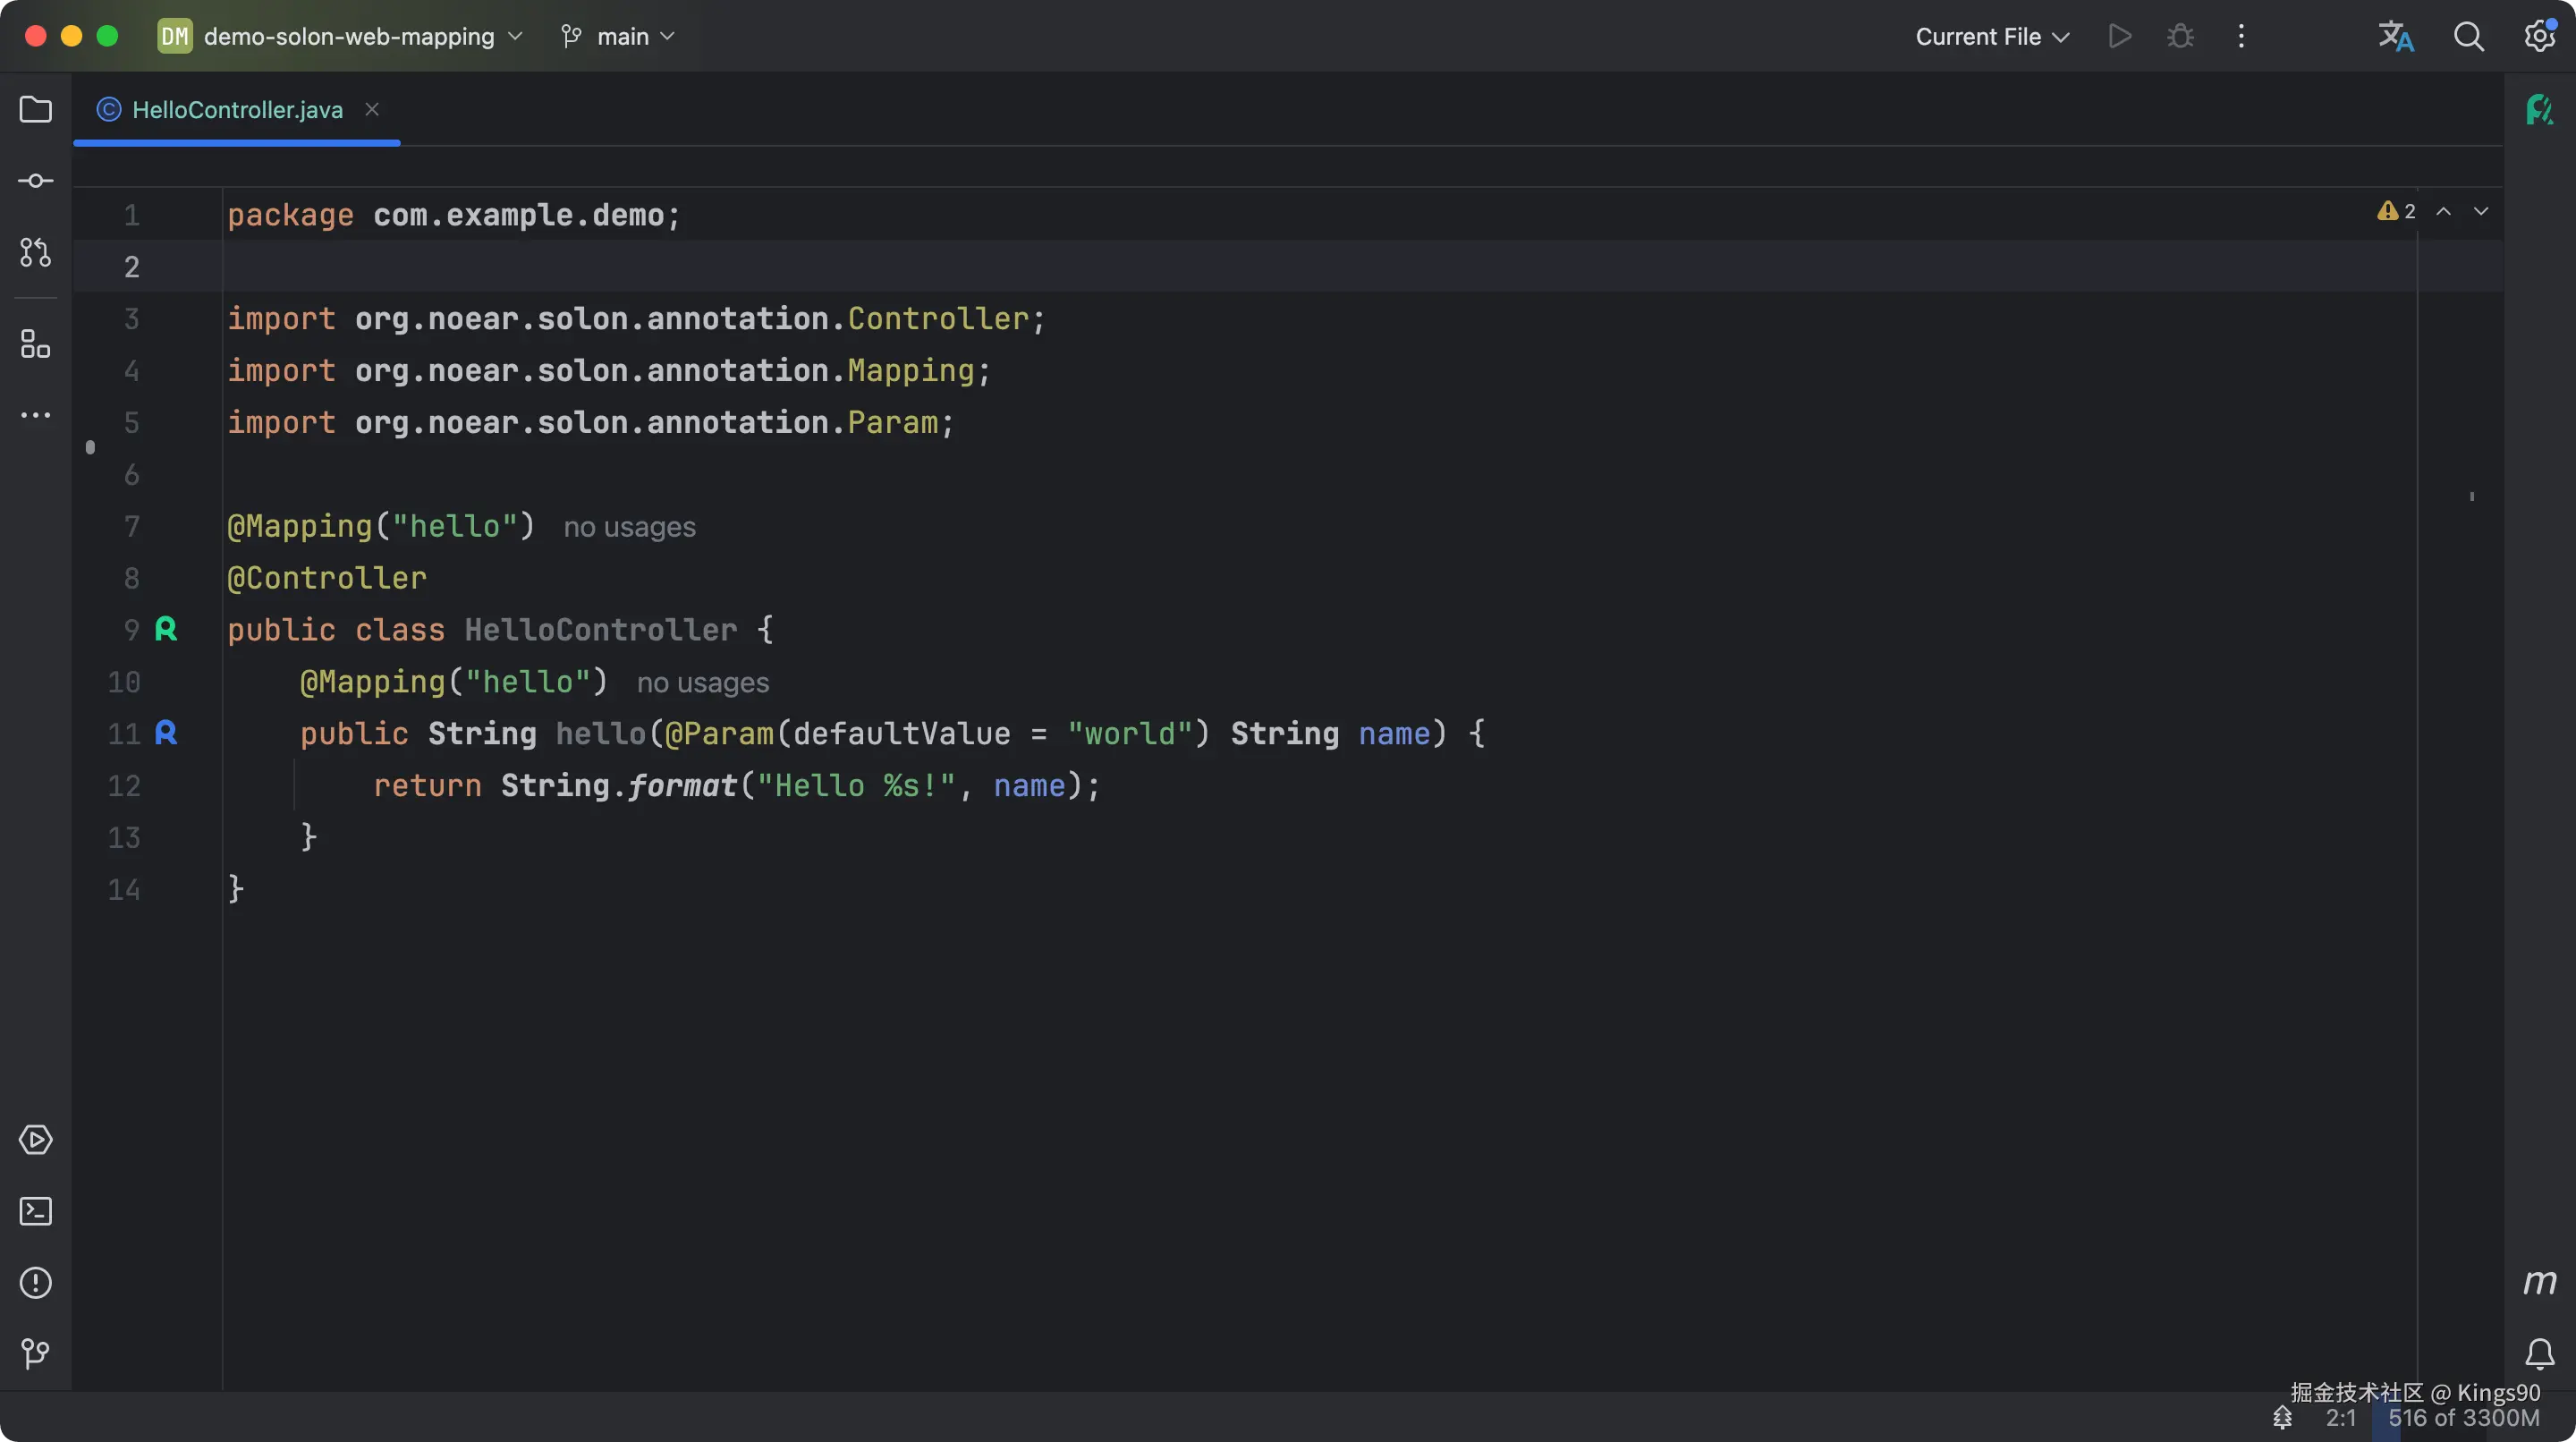
Task: Open the Structure tool window
Action: (x=36, y=344)
